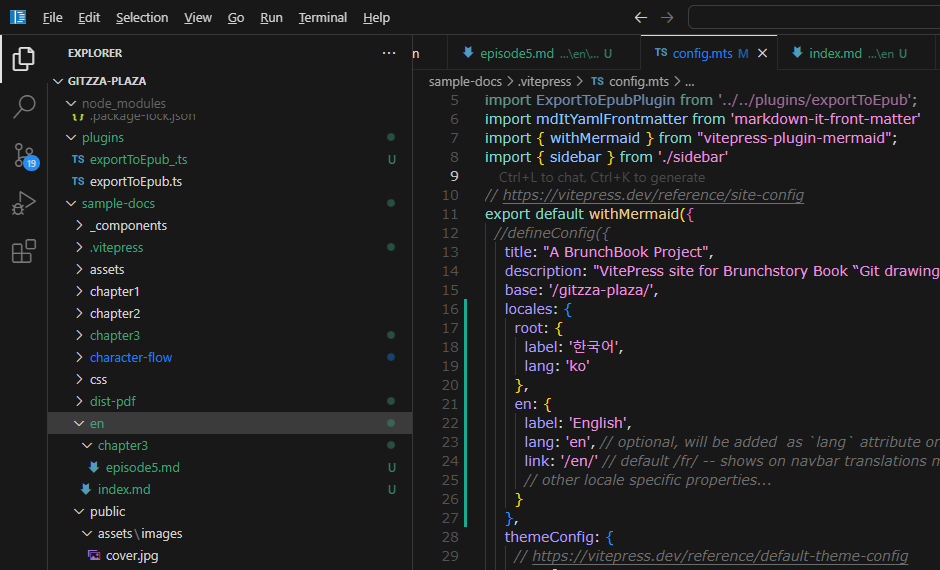Open the Terminal menu

[x=322, y=17]
